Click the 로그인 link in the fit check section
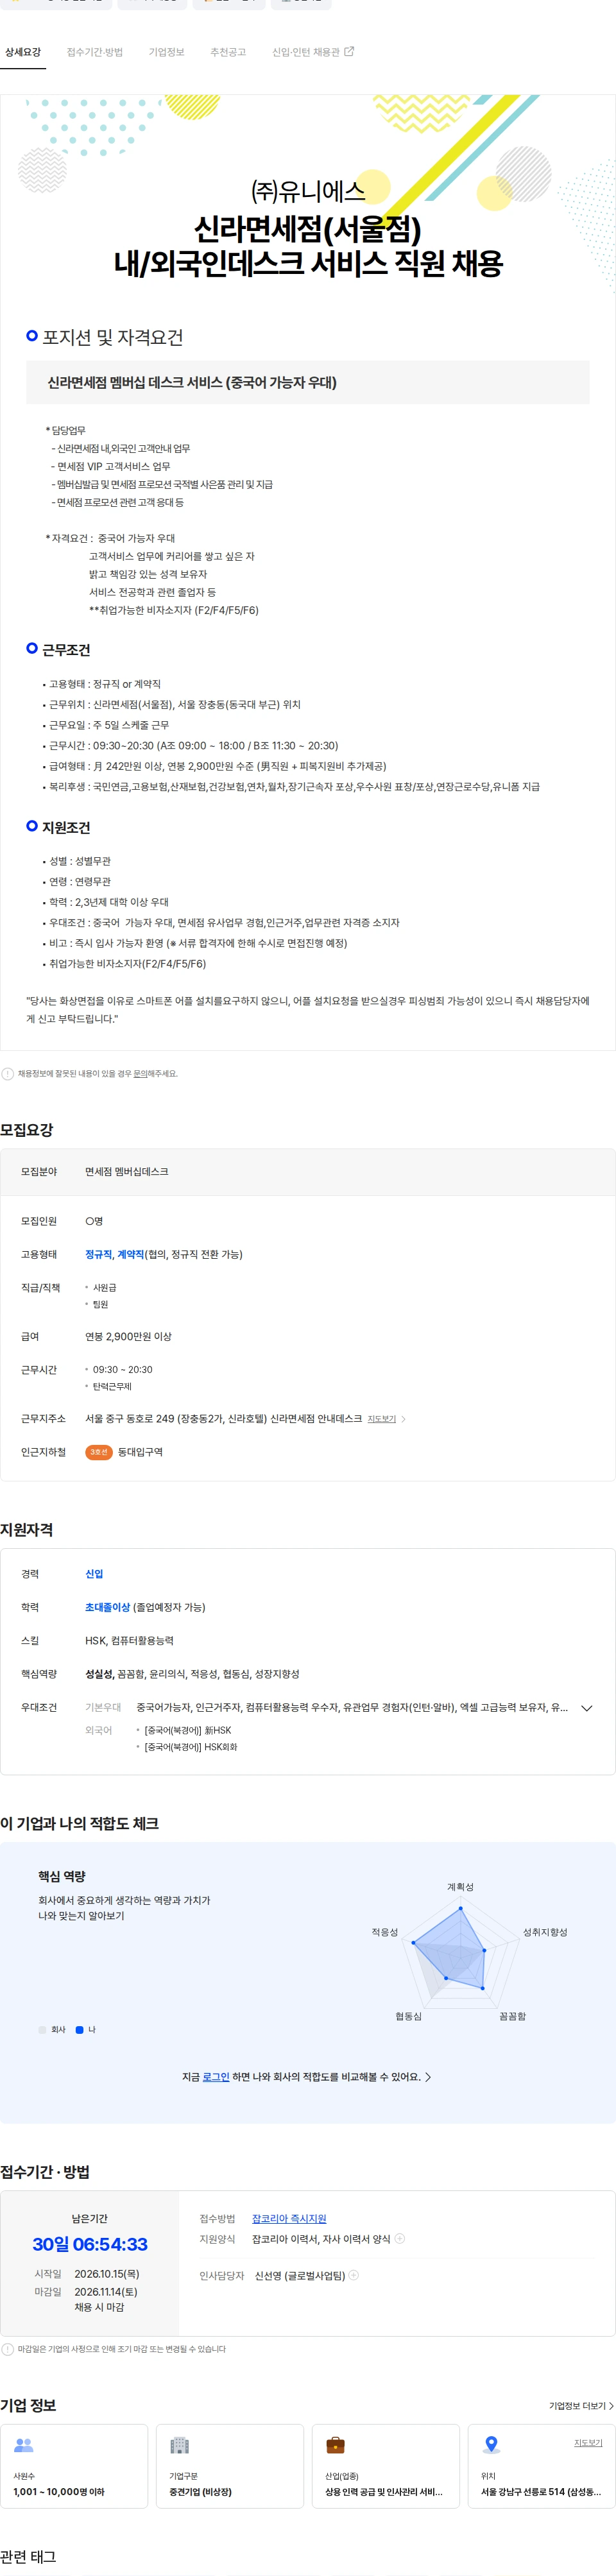616x2576 pixels. tap(216, 2077)
